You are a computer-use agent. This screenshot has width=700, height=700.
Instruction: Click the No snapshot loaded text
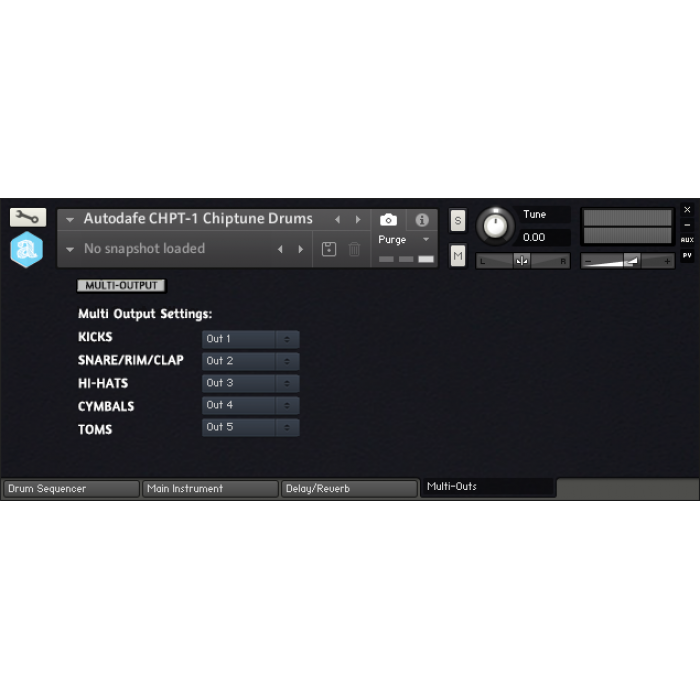(145, 249)
